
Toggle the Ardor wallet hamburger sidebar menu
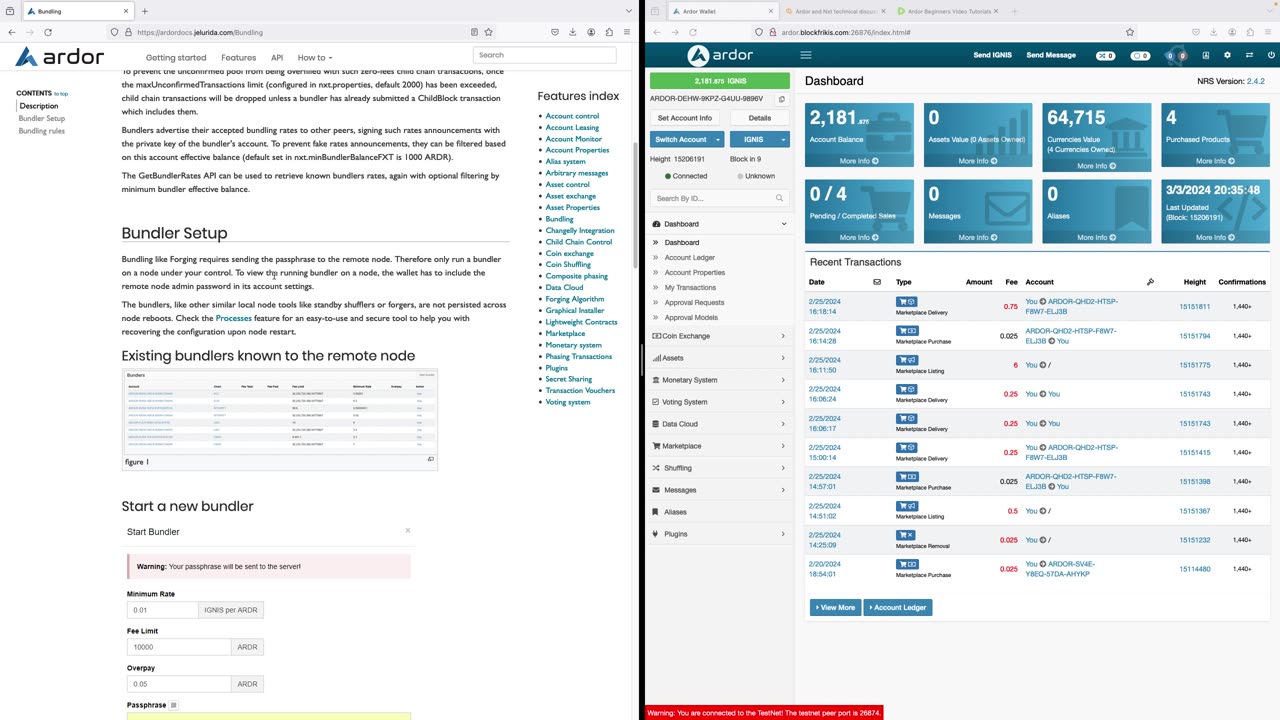806,55
